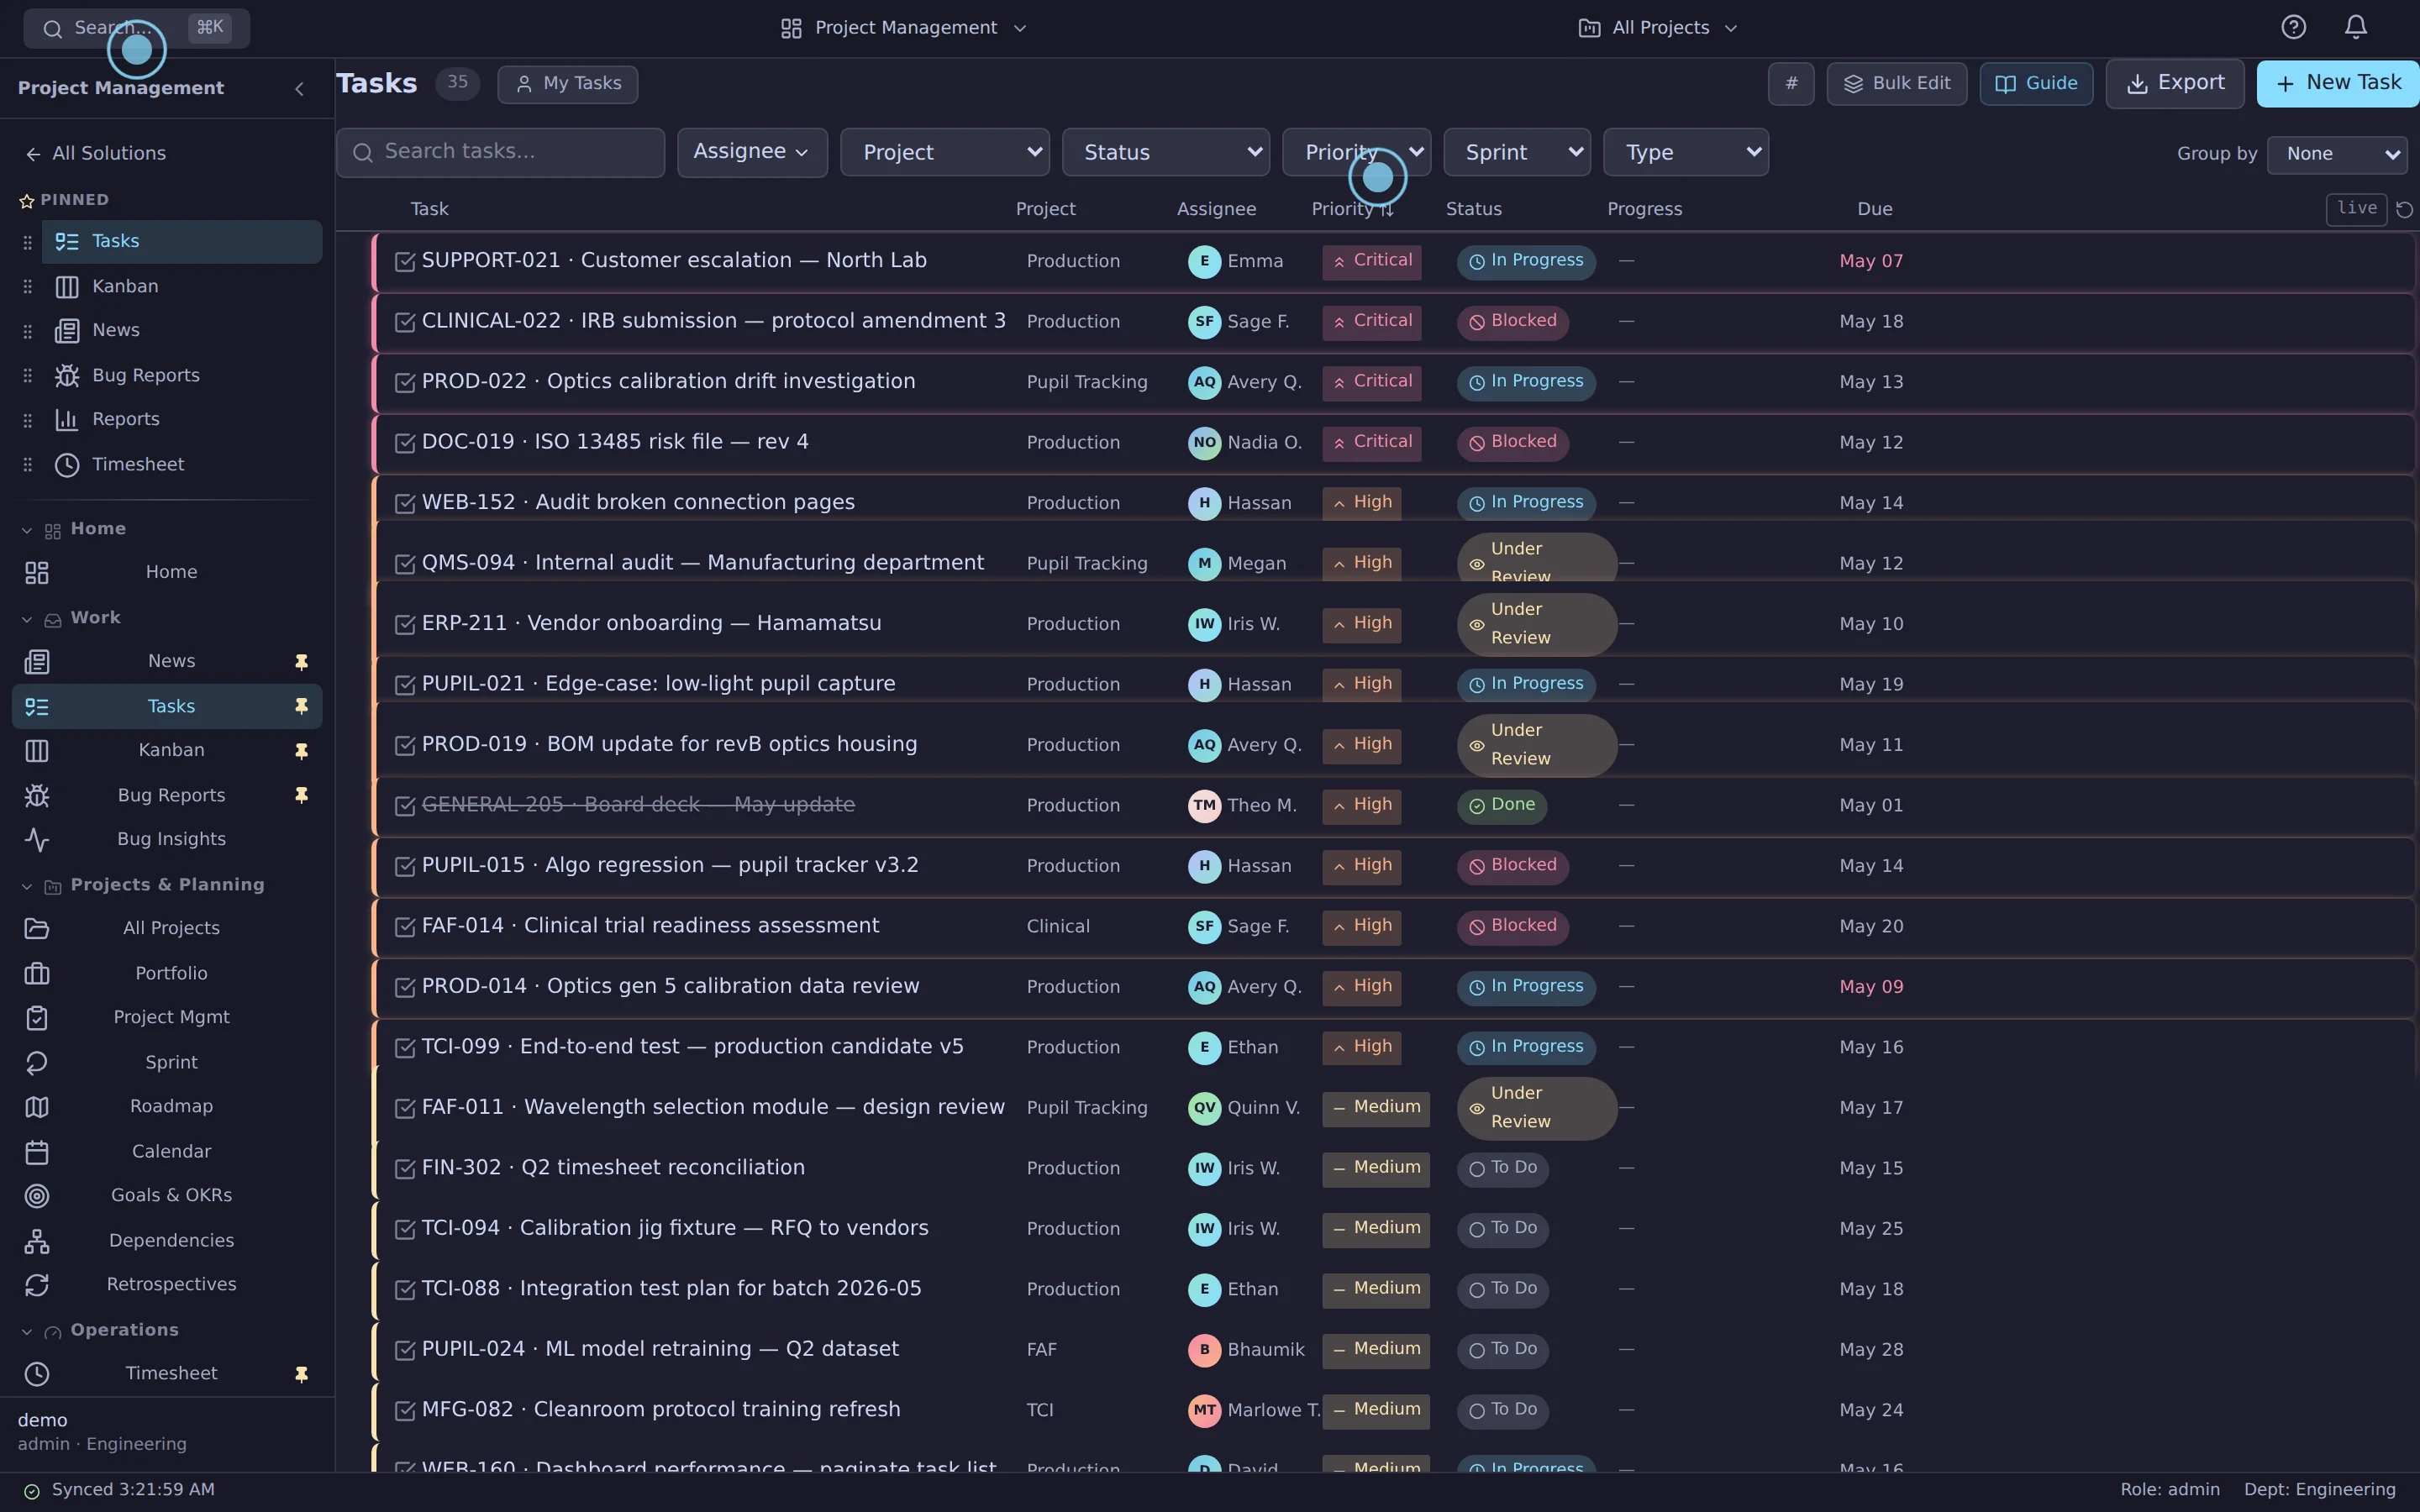Check off SUPPORT-021 Customer escalation task
This screenshot has height=1512, width=2420.
click(x=405, y=262)
